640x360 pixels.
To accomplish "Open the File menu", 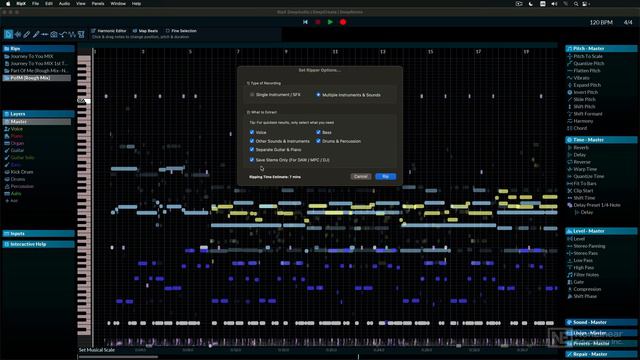I will click(36, 4).
